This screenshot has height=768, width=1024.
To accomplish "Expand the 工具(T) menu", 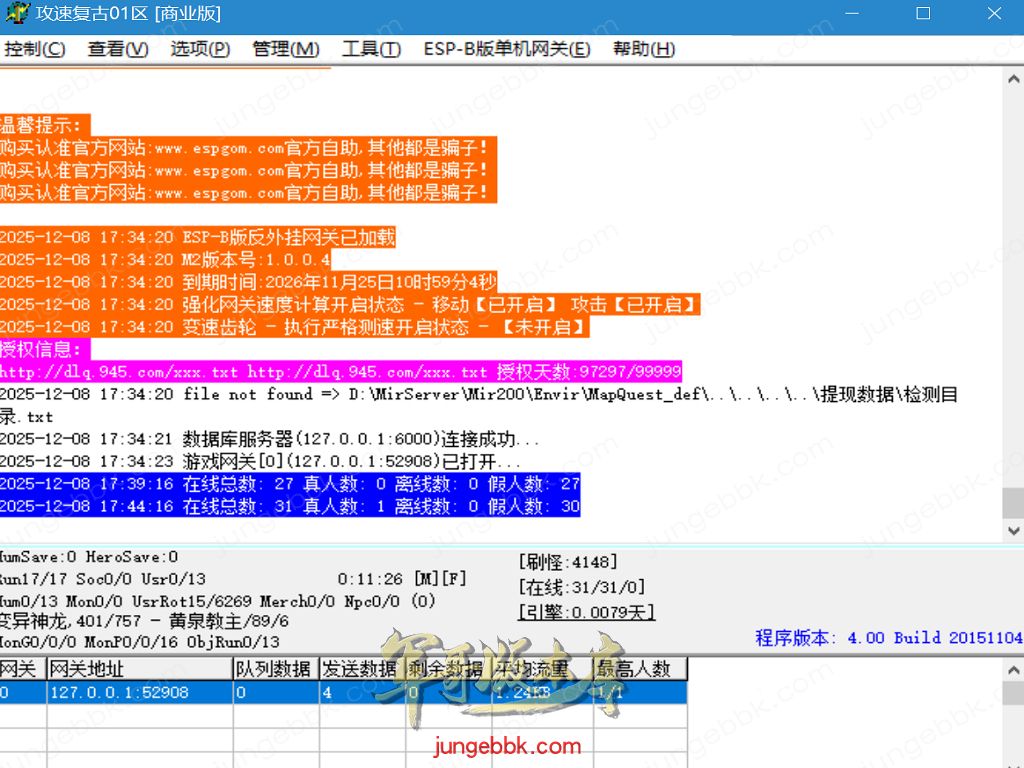I will 371,49.
